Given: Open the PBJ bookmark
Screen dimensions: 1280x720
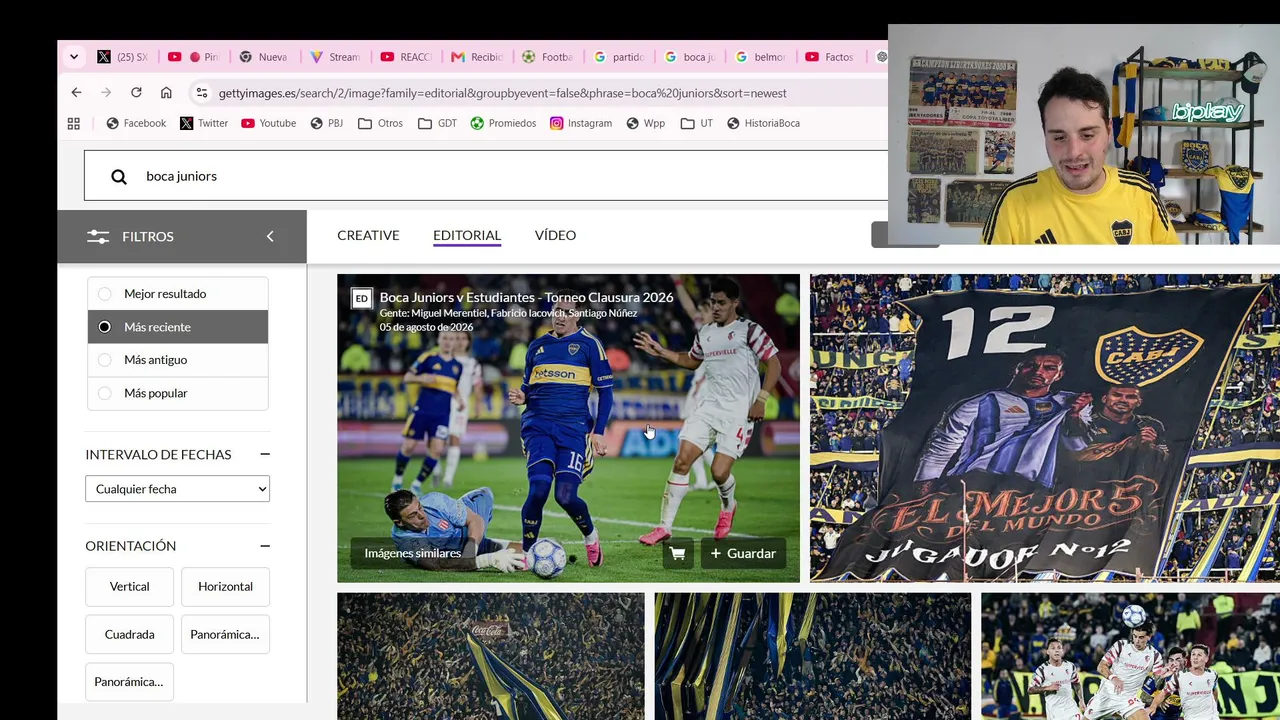Looking at the screenshot, I should [327, 123].
